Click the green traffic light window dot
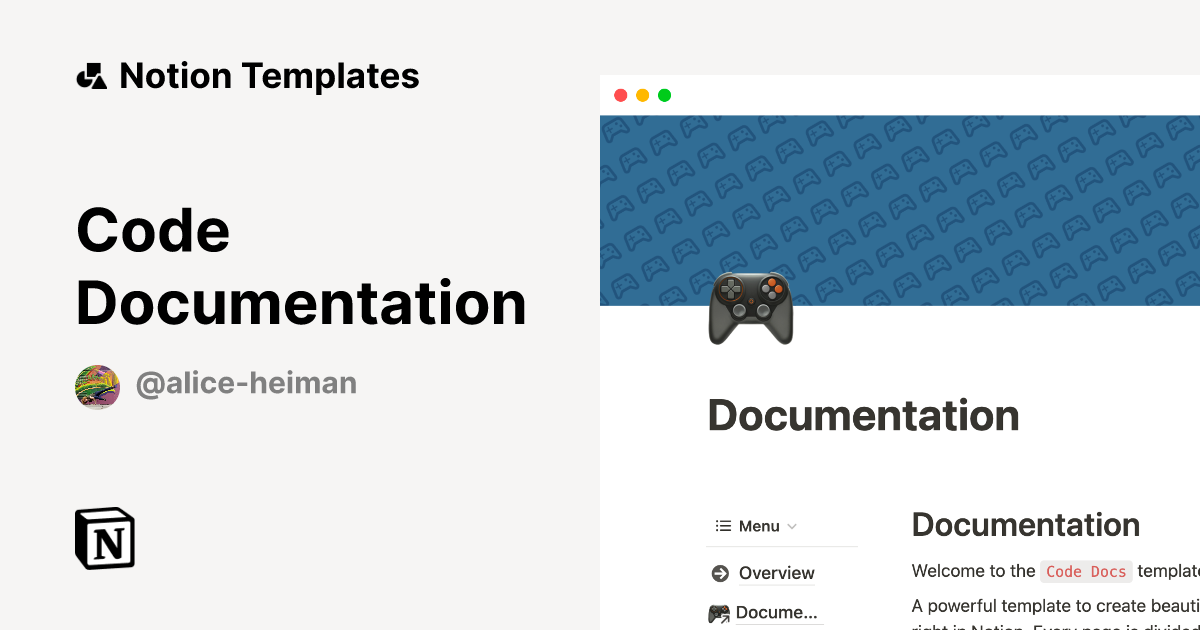 (664, 95)
